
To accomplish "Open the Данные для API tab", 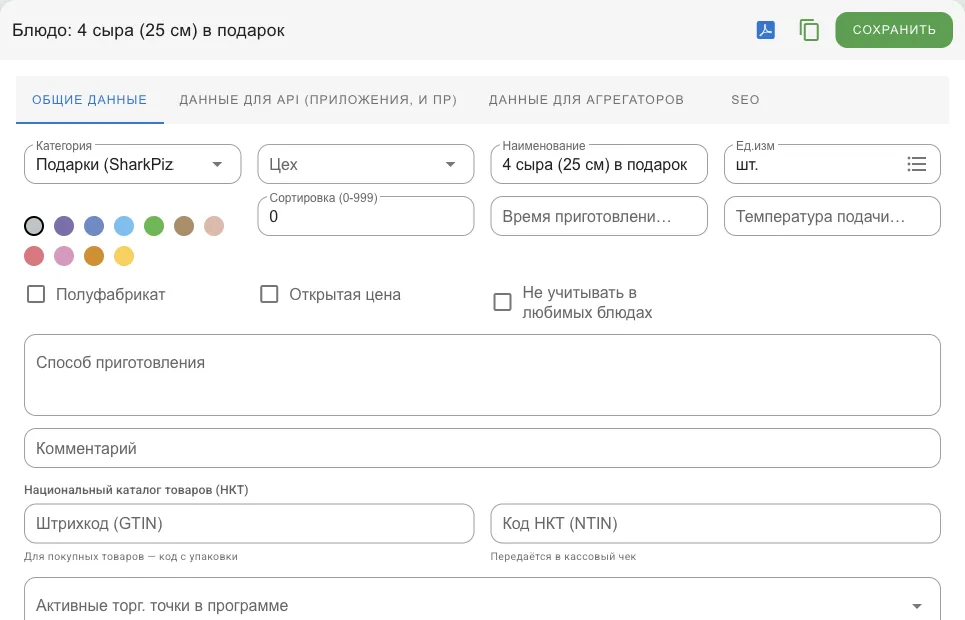I will click(x=318, y=100).
